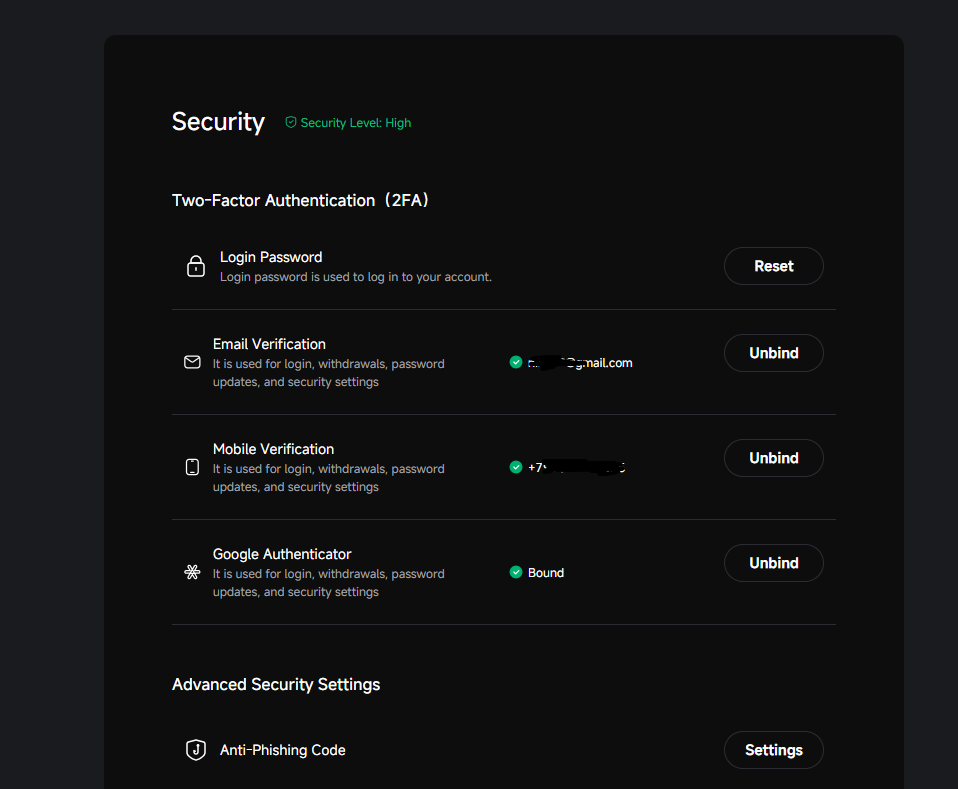The width and height of the screenshot is (958, 789).
Task: Click the Google Authenticator icon
Action: (x=192, y=572)
